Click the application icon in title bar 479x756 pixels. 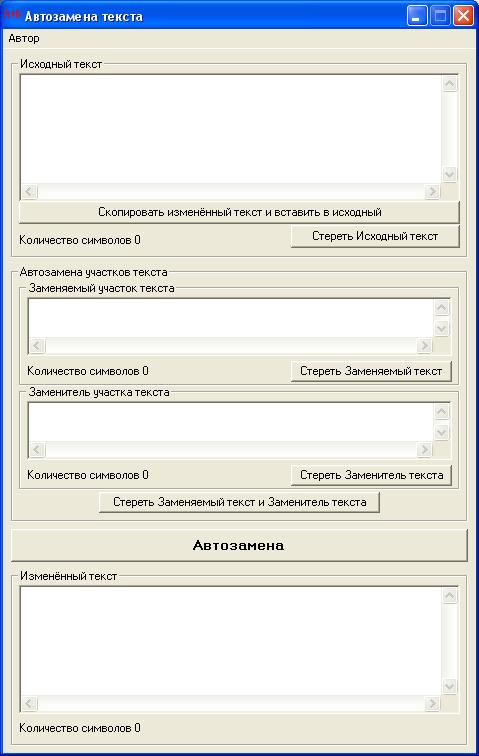tap(12, 15)
